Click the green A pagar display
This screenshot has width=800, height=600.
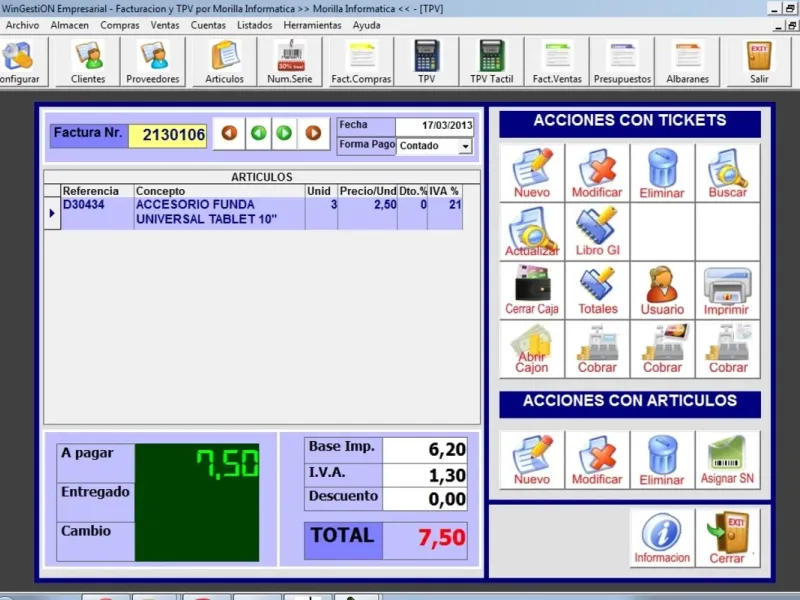[x=197, y=463]
